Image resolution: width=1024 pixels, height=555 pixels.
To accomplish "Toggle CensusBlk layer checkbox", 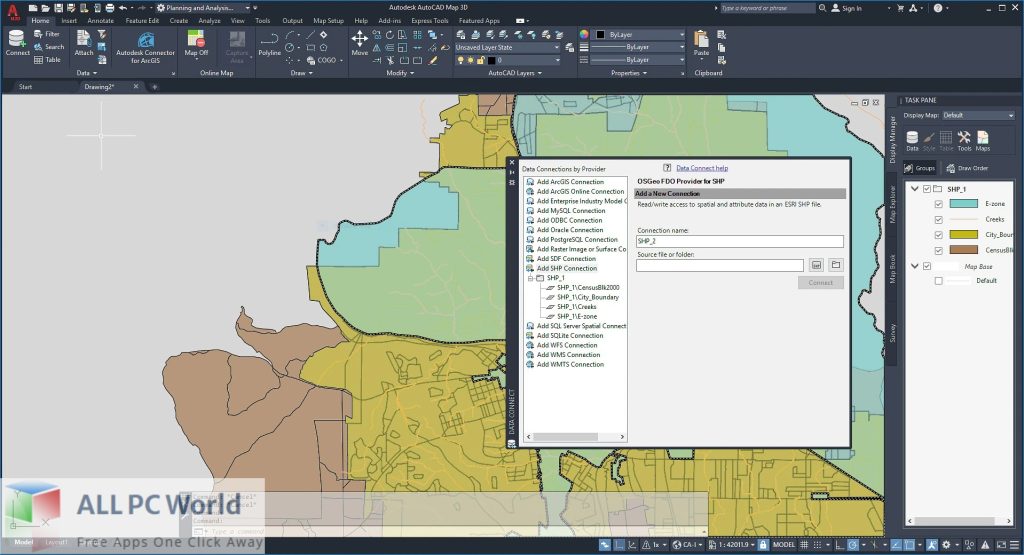I will point(938,250).
